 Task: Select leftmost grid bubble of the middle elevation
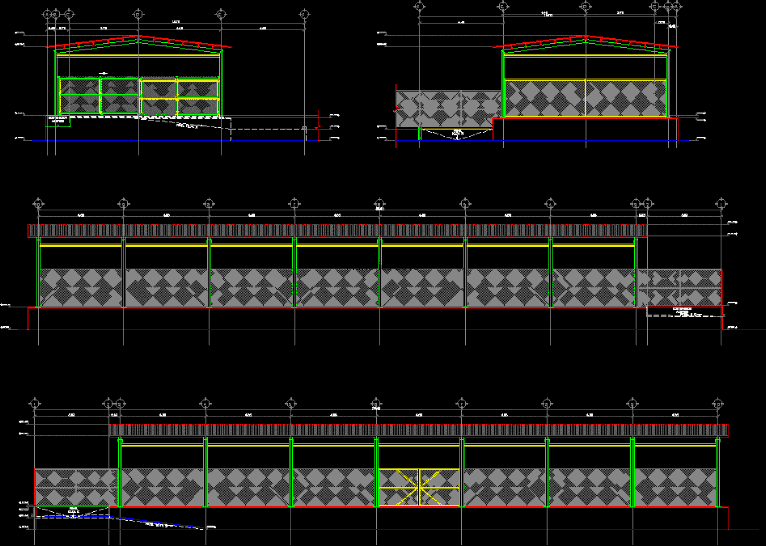(x=38, y=203)
